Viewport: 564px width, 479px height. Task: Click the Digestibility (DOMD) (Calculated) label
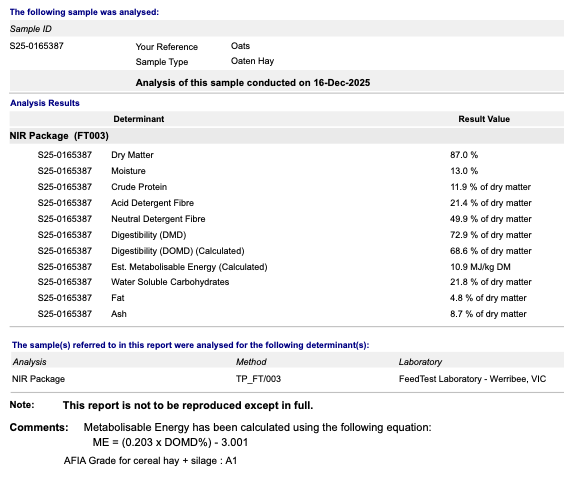[x=178, y=251]
